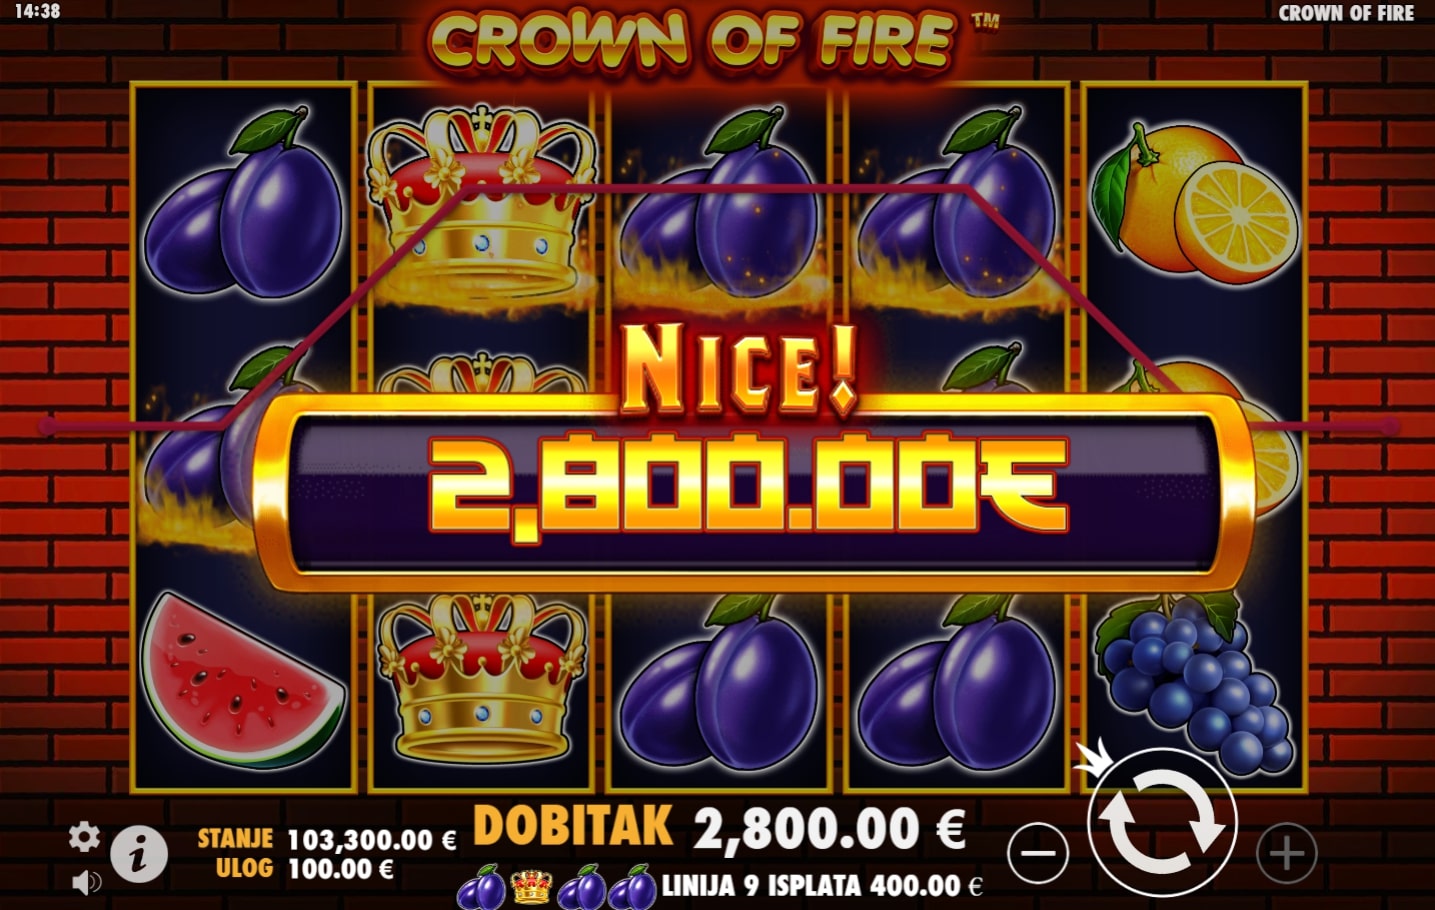This screenshot has width=1435, height=910.
Task: Open the settings gear icon
Action: (84, 837)
